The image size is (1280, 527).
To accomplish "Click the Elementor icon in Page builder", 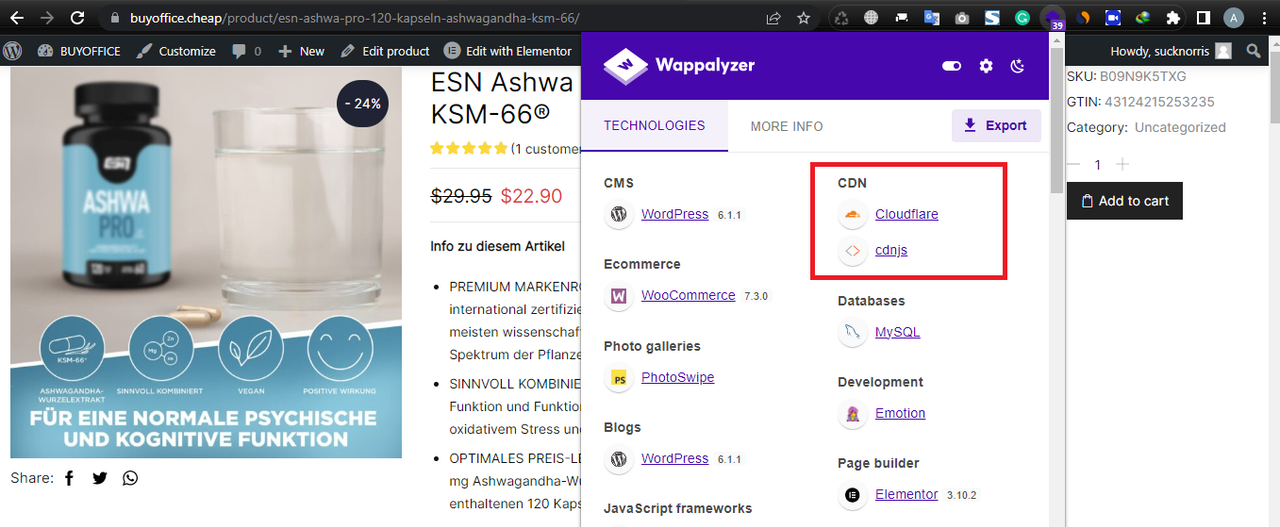I will click(852, 494).
